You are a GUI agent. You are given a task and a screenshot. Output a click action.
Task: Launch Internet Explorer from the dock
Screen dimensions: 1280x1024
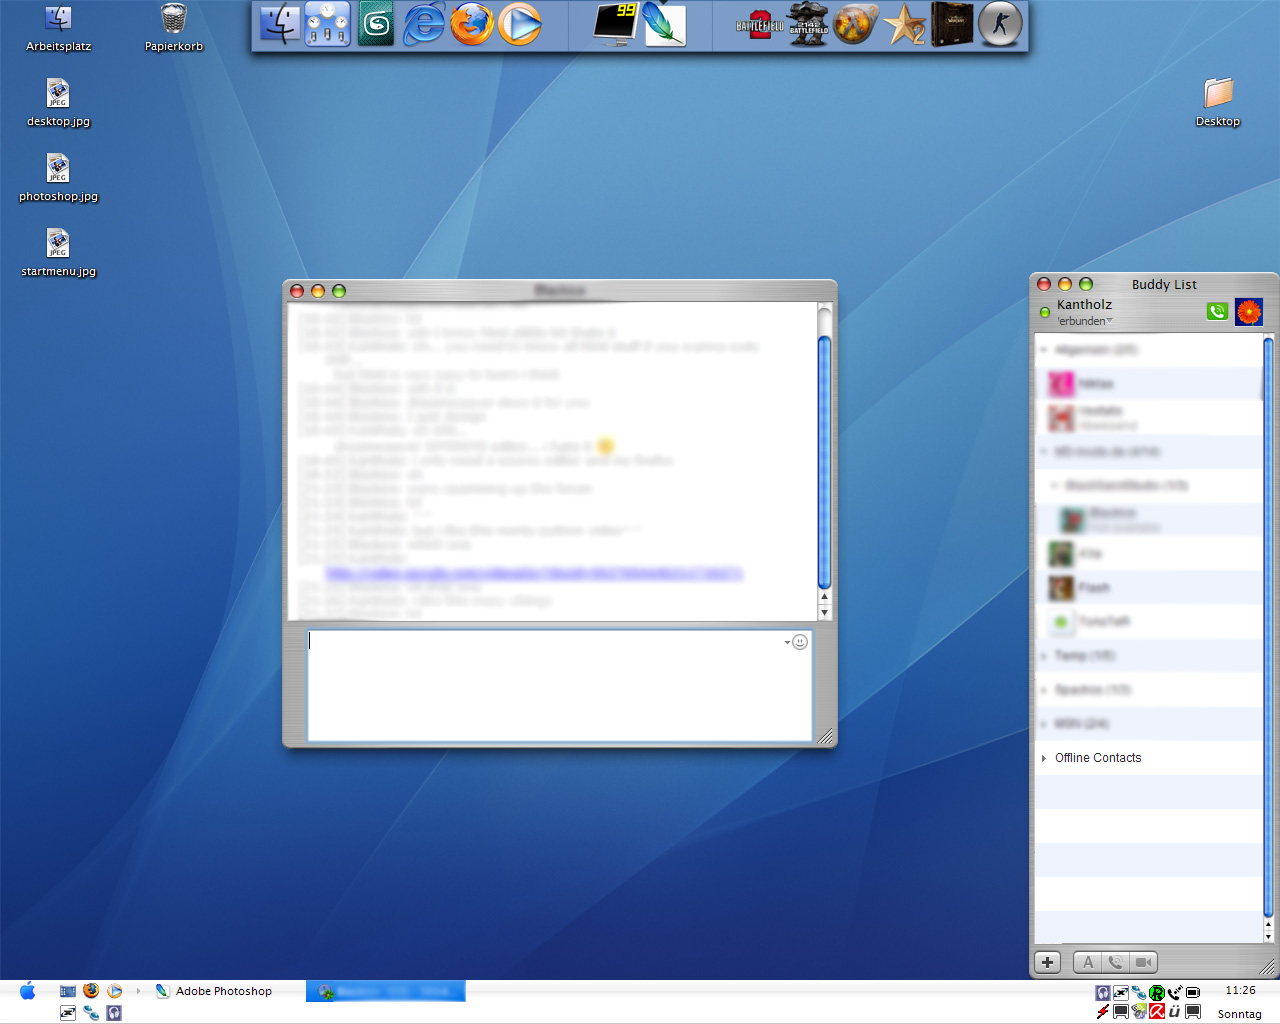coord(424,24)
